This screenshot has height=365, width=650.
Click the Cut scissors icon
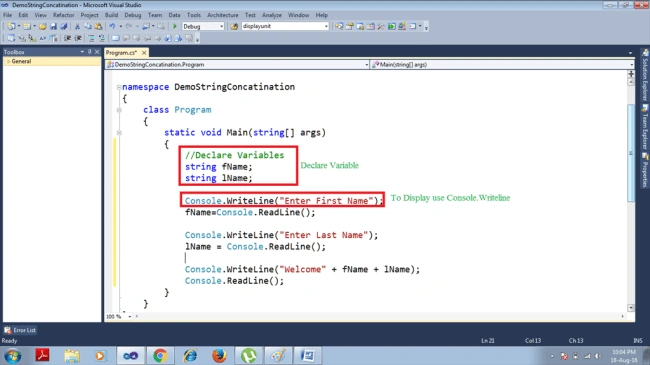[x=77, y=26]
